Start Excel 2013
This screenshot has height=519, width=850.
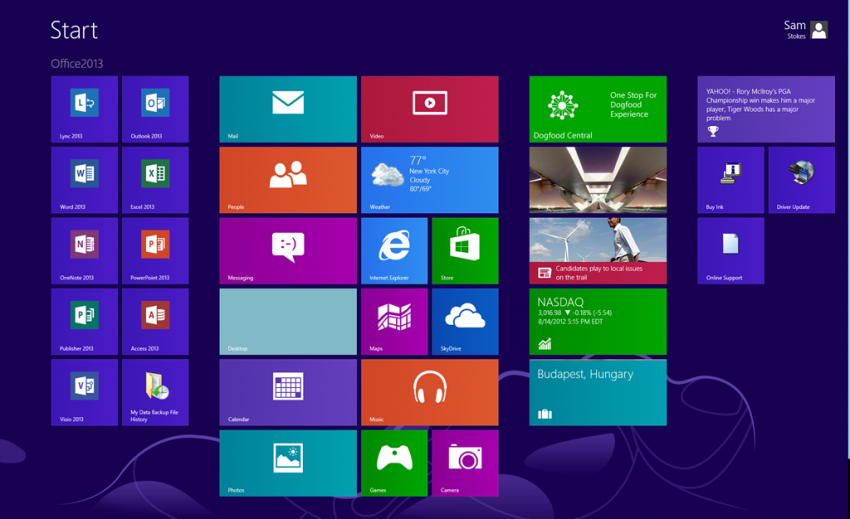(155, 180)
